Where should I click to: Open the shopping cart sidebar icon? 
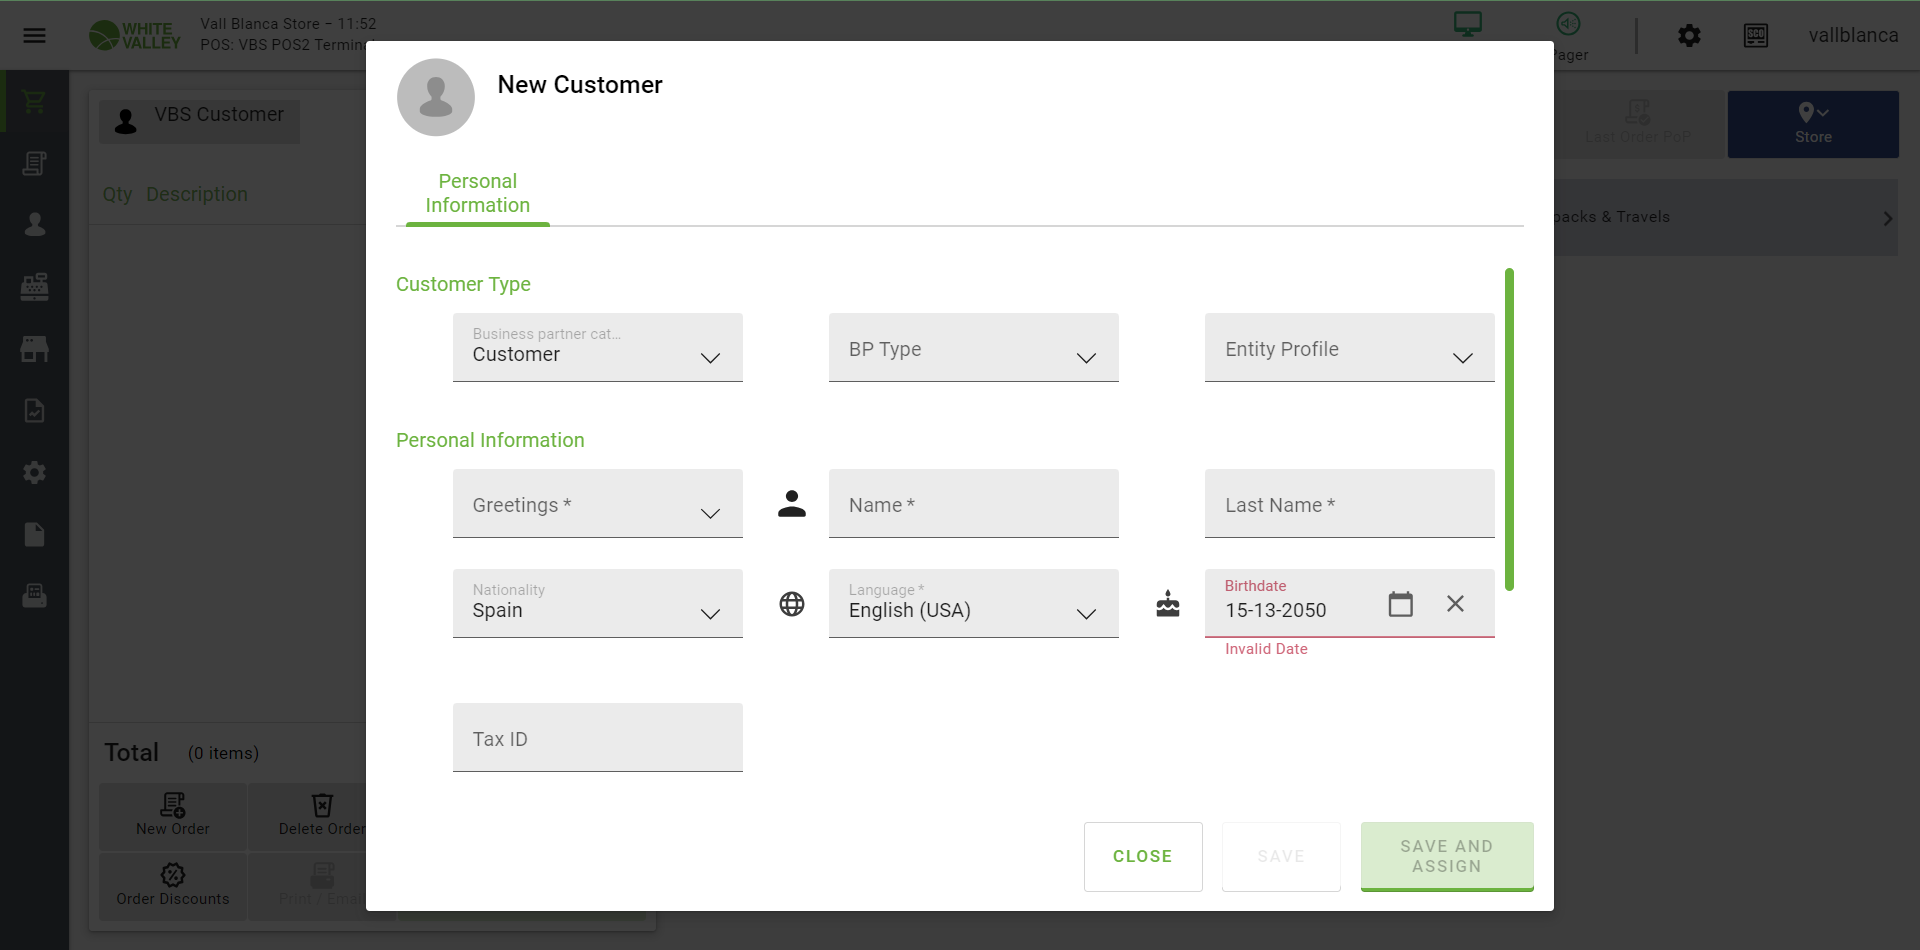point(35,102)
